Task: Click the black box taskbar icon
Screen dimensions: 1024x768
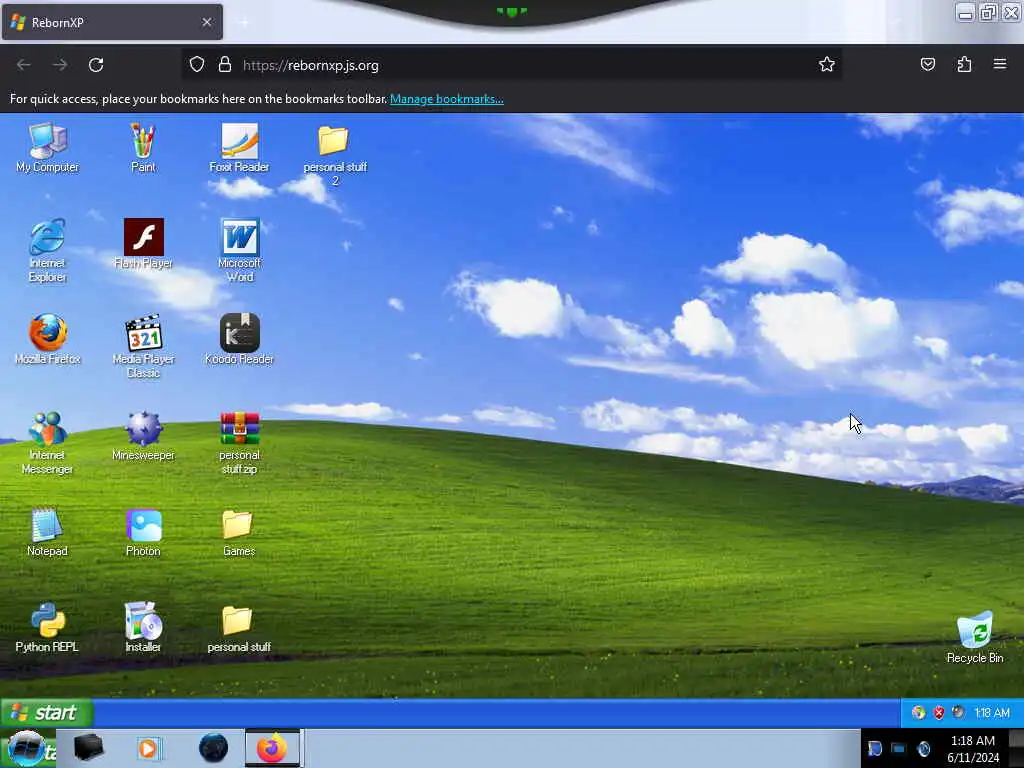Action: point(89,748)
